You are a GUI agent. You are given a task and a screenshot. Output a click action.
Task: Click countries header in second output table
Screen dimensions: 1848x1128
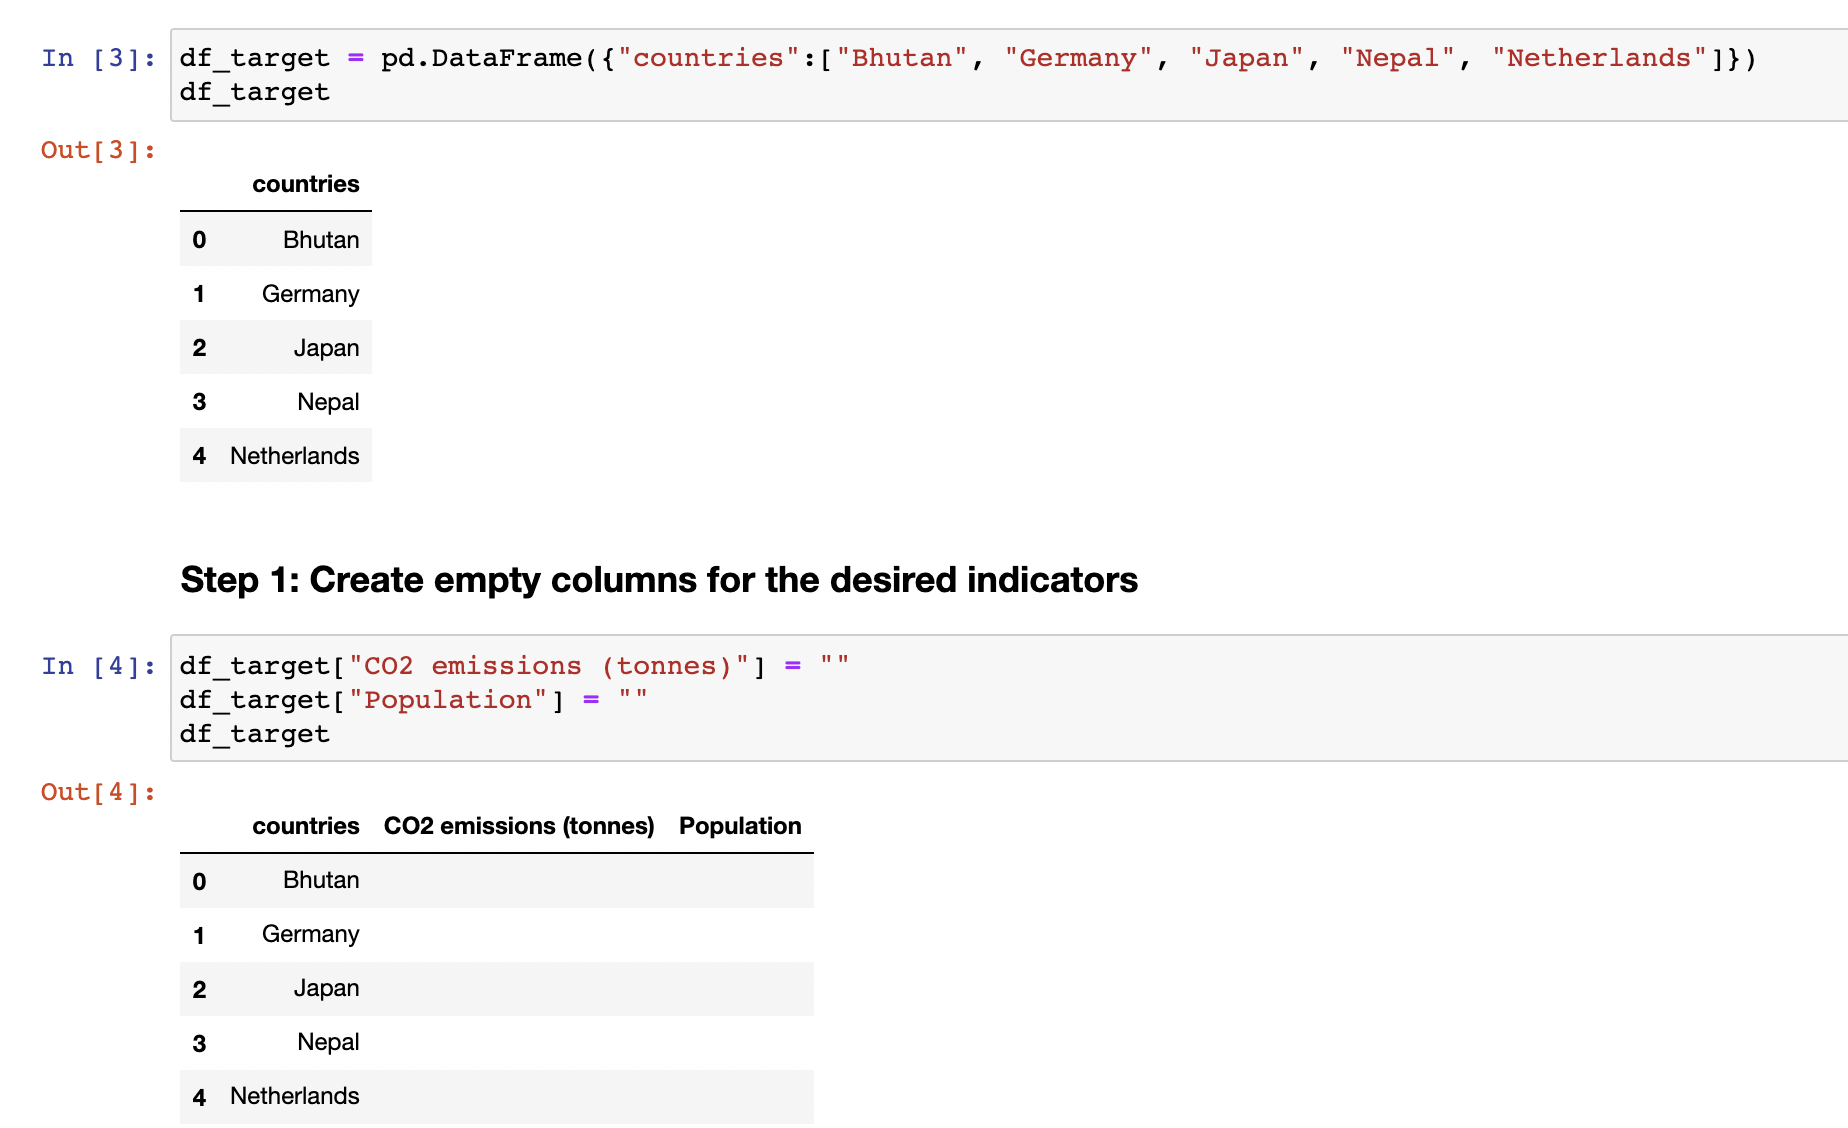pos(305,826)
